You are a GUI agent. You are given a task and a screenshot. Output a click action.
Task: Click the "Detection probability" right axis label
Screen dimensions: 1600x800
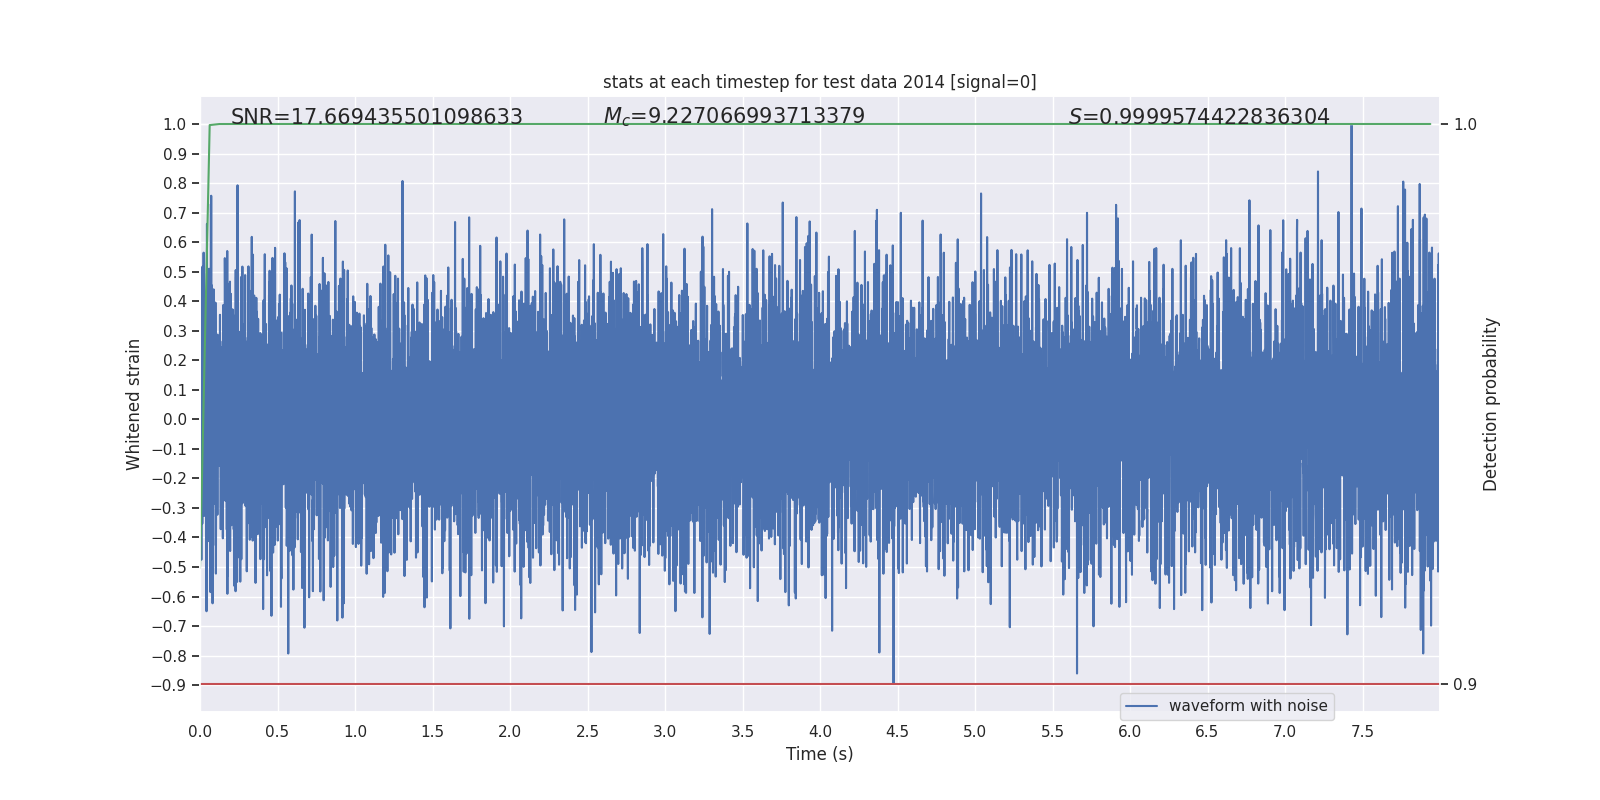[1491, 404]
